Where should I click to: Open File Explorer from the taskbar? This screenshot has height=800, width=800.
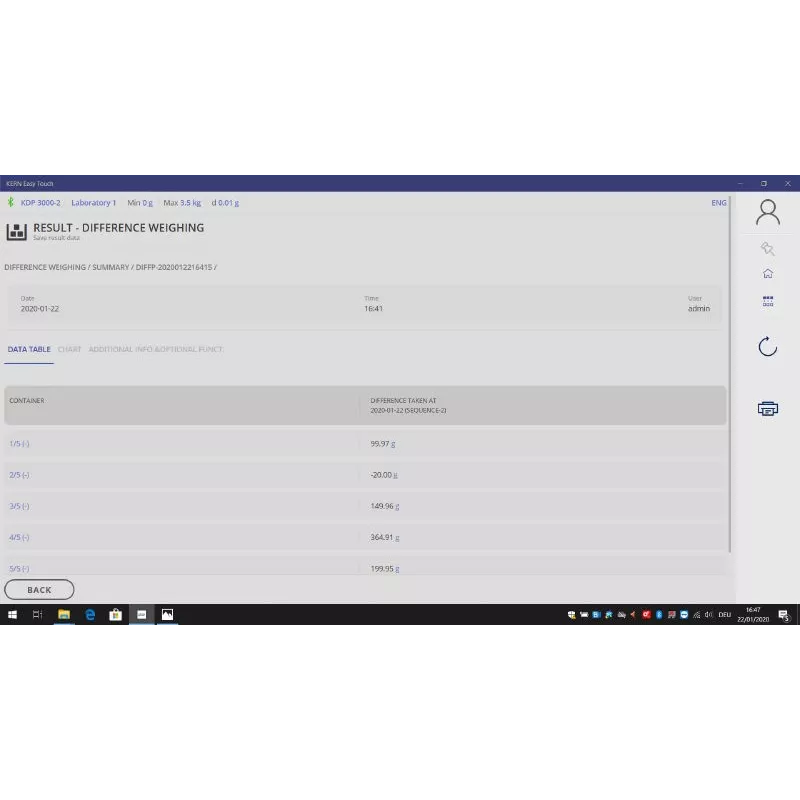[63, 615]
